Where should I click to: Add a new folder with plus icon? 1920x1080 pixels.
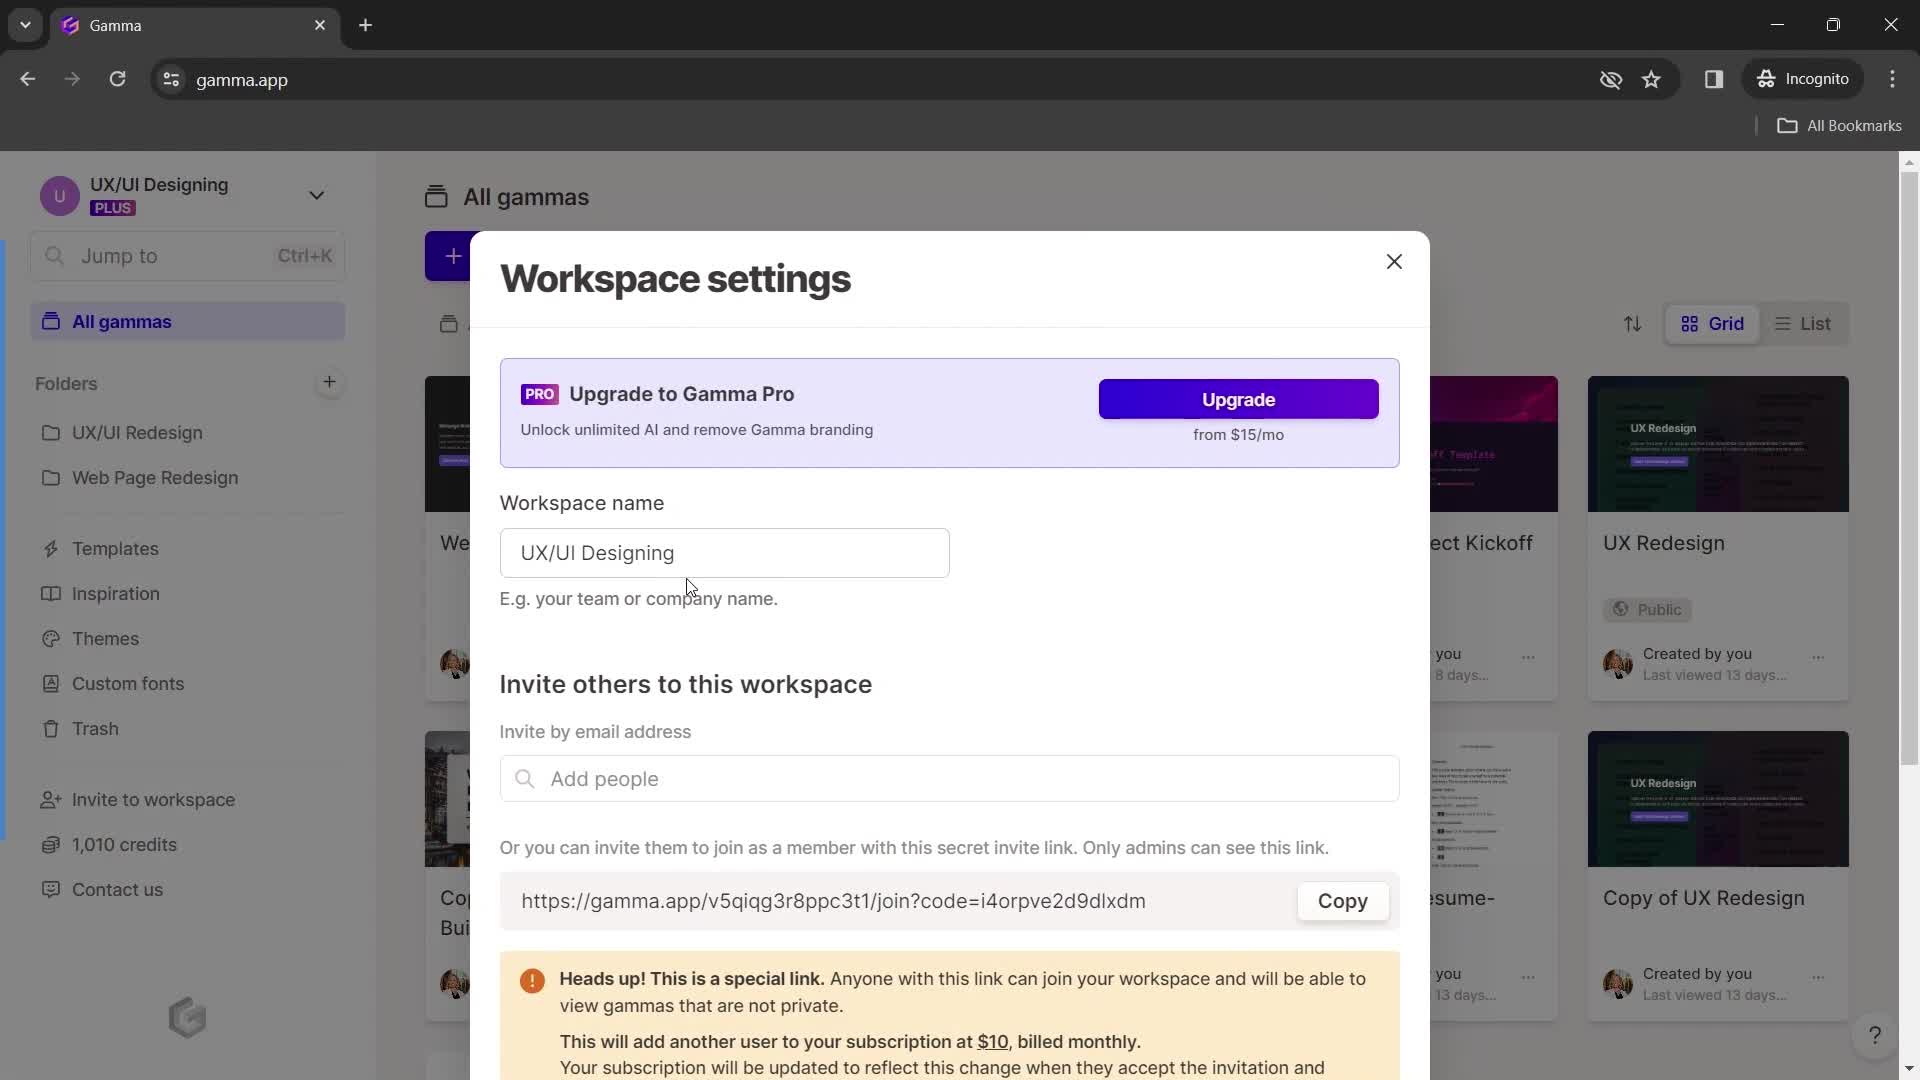(x=329, y=382)
